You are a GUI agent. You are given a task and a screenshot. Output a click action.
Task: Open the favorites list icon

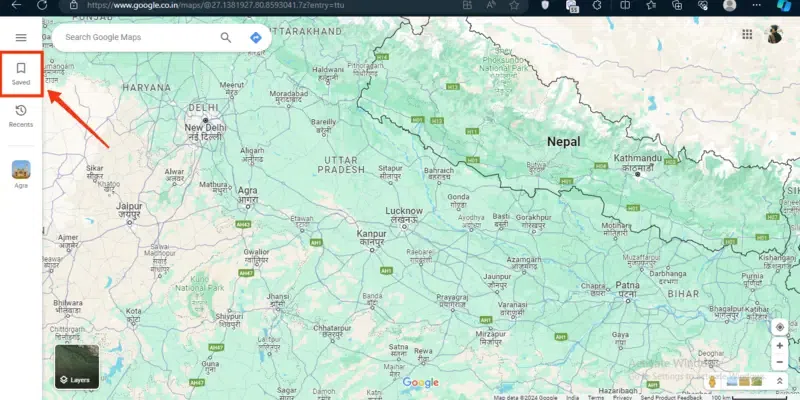click(x=651, y=5)
